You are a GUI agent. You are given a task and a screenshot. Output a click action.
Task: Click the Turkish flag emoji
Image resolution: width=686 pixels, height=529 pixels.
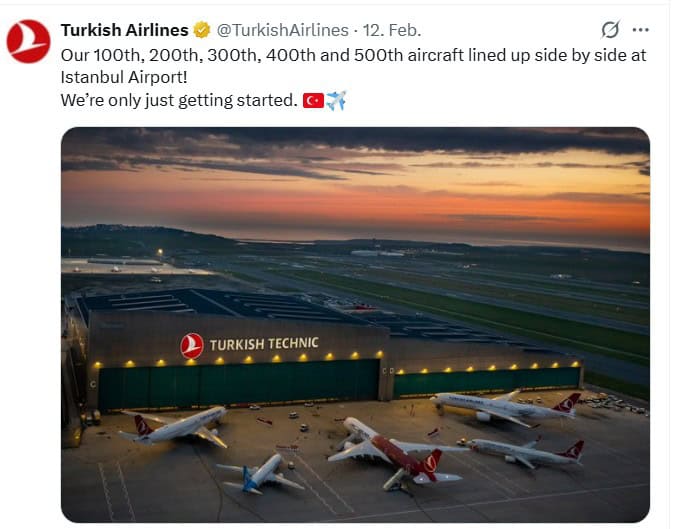313,101
